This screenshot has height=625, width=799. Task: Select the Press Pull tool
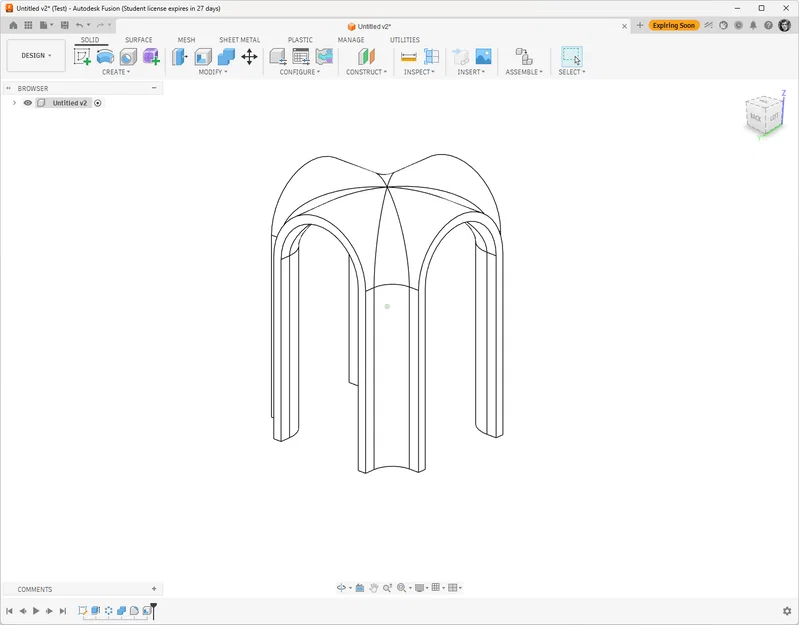(179, 57)
